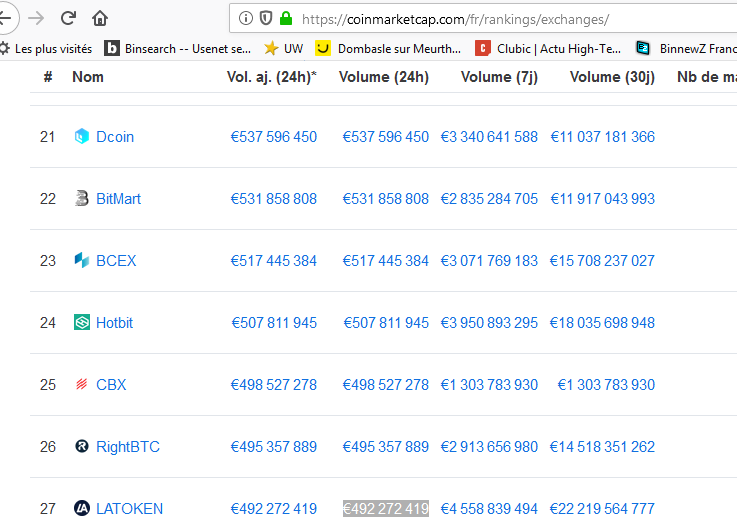The height and width of the screenshot is (527, 737).
Task: Click the browser forward arrow button
Action: [36, 18]
